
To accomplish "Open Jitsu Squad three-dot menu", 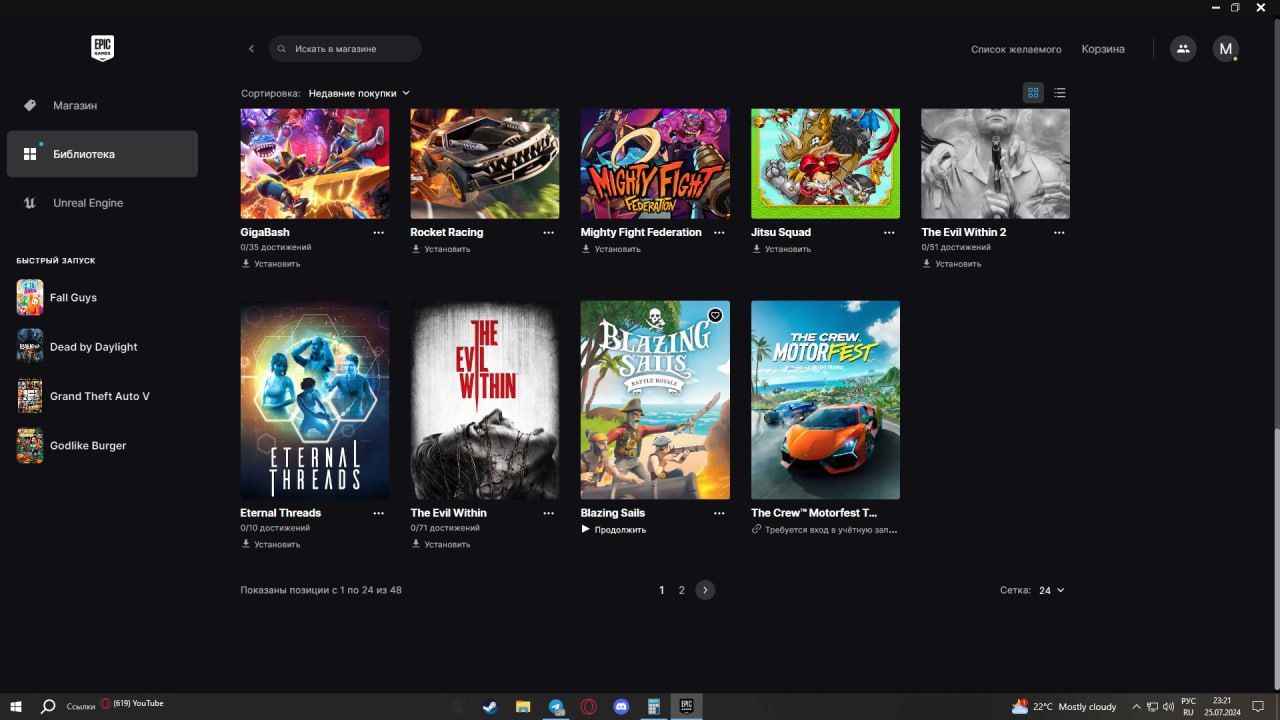I will (889, 232).
